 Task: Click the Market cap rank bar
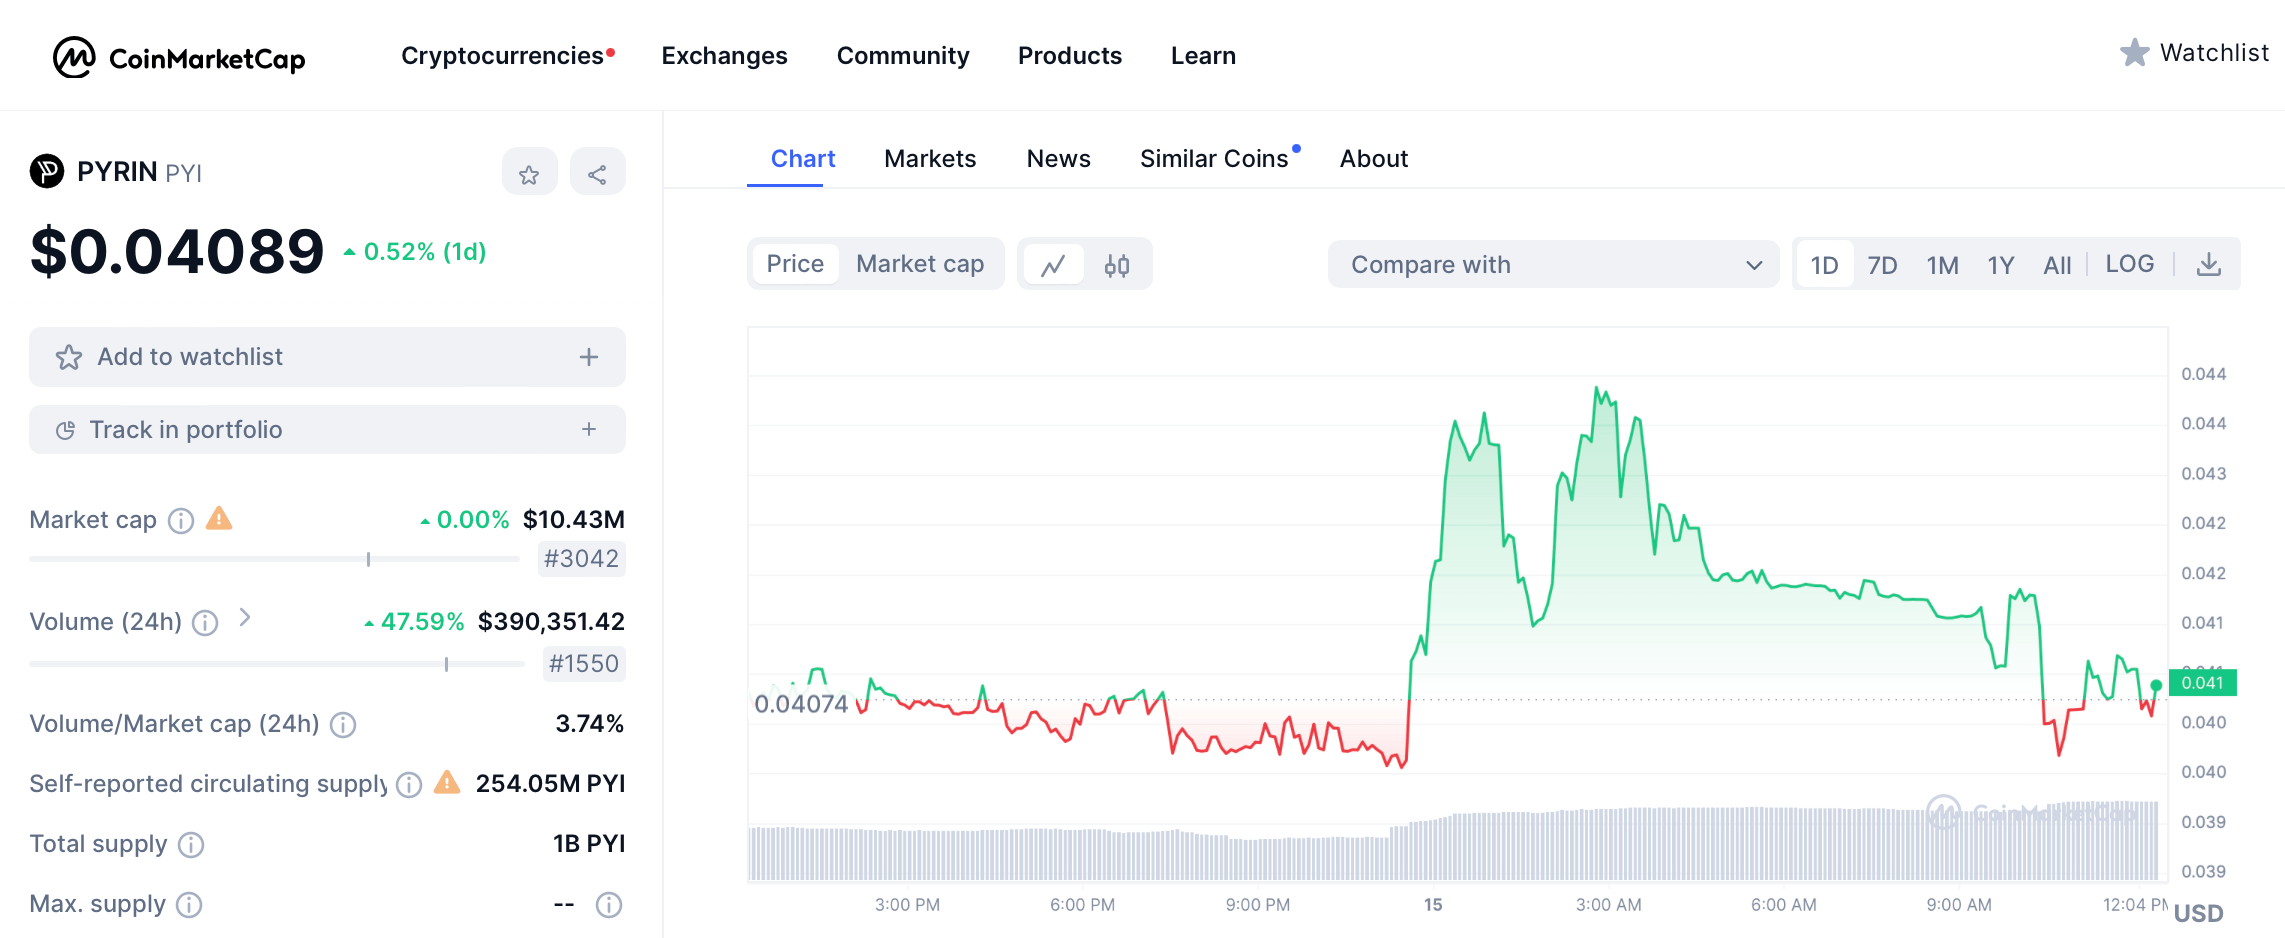point(274,559)
